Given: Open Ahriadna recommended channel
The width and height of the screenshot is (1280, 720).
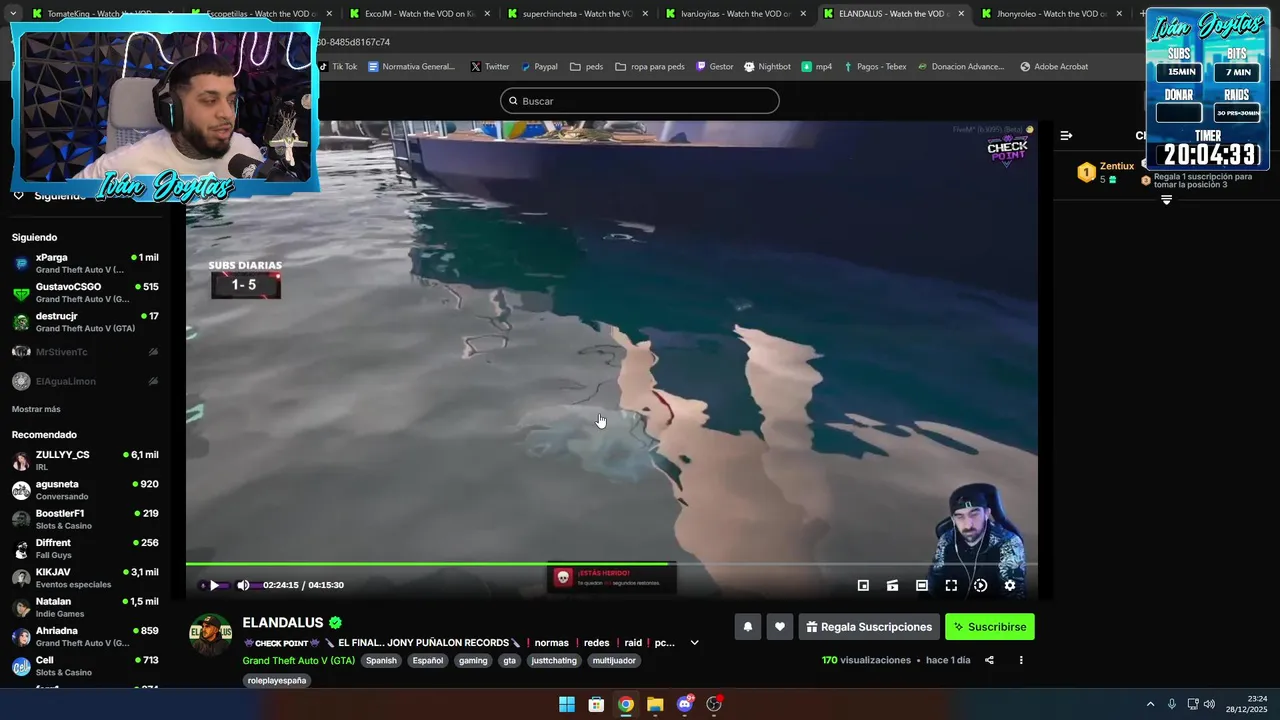Looking at the screenshot, I should pyautogui.click(x=85, y=637).
